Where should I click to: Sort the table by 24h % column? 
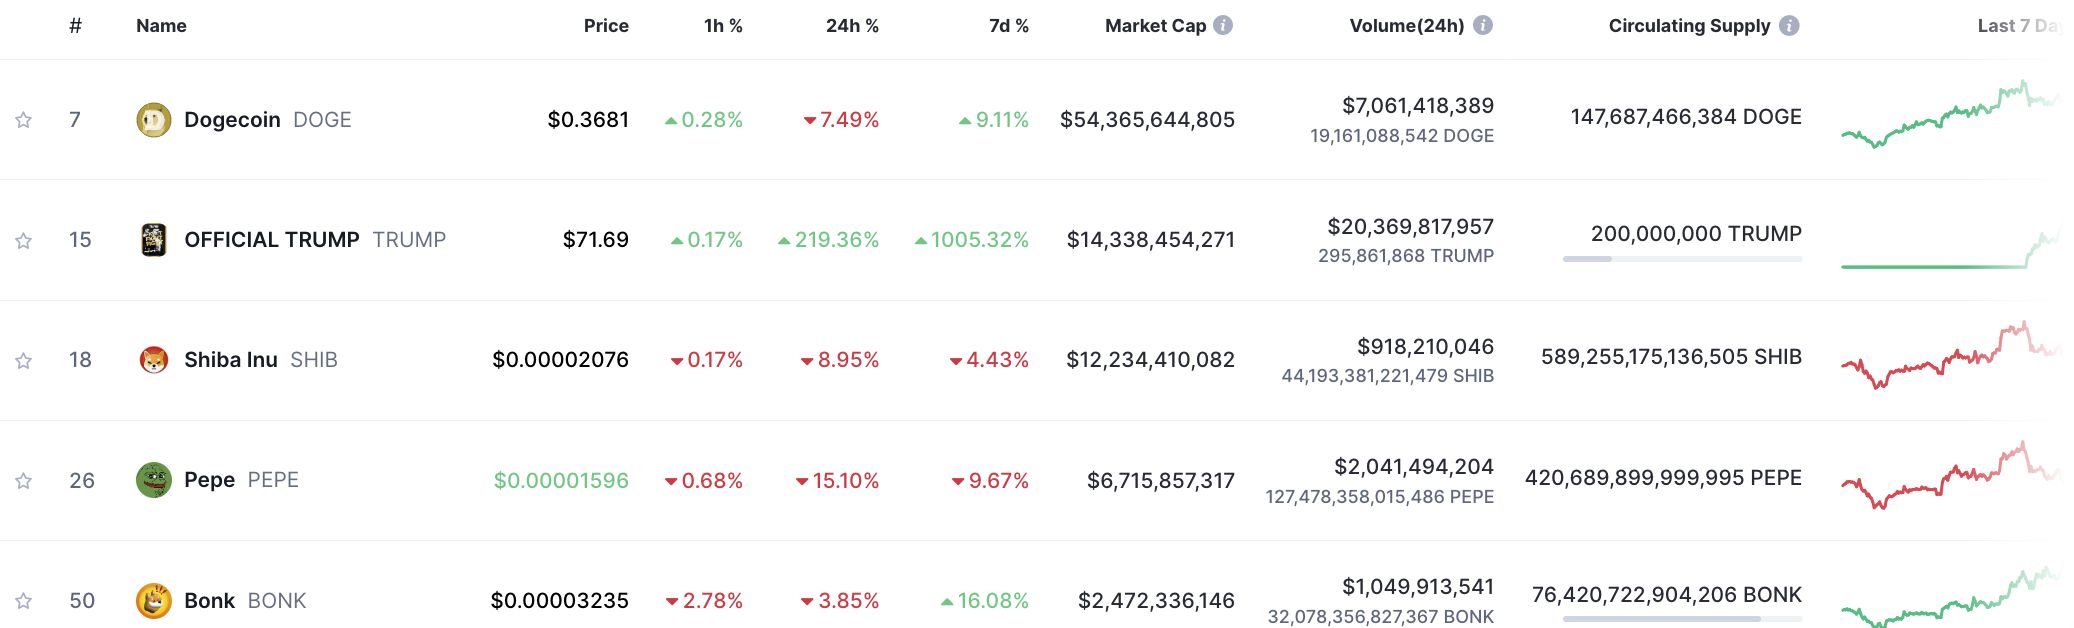(x=852, y=26)
